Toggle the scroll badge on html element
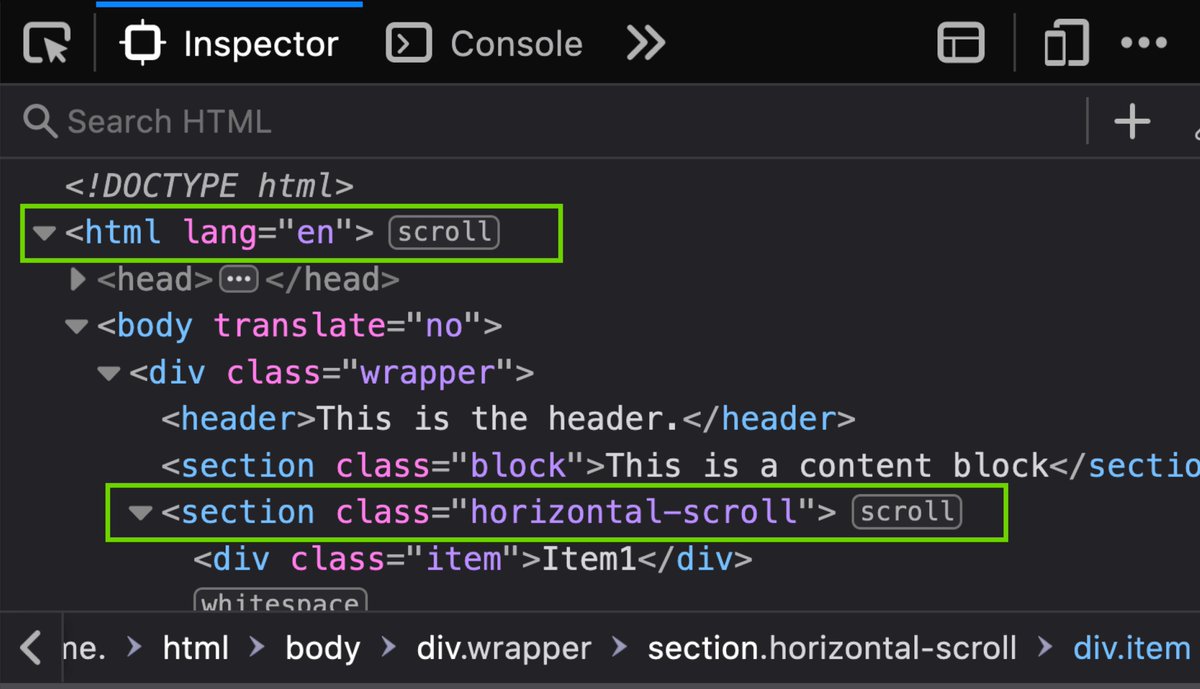 coord(444,233)
